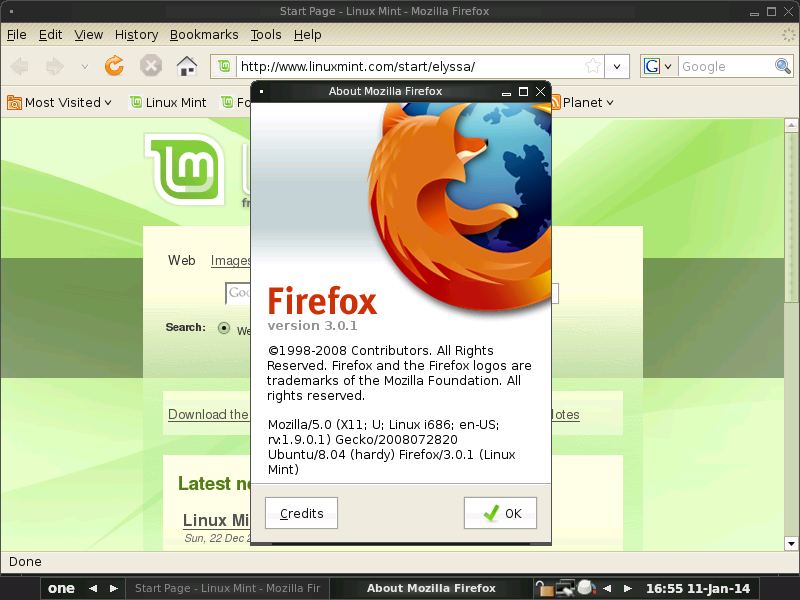Click the clock showing 16:55 11-Jan-14
800x600 pixels.
698,589
